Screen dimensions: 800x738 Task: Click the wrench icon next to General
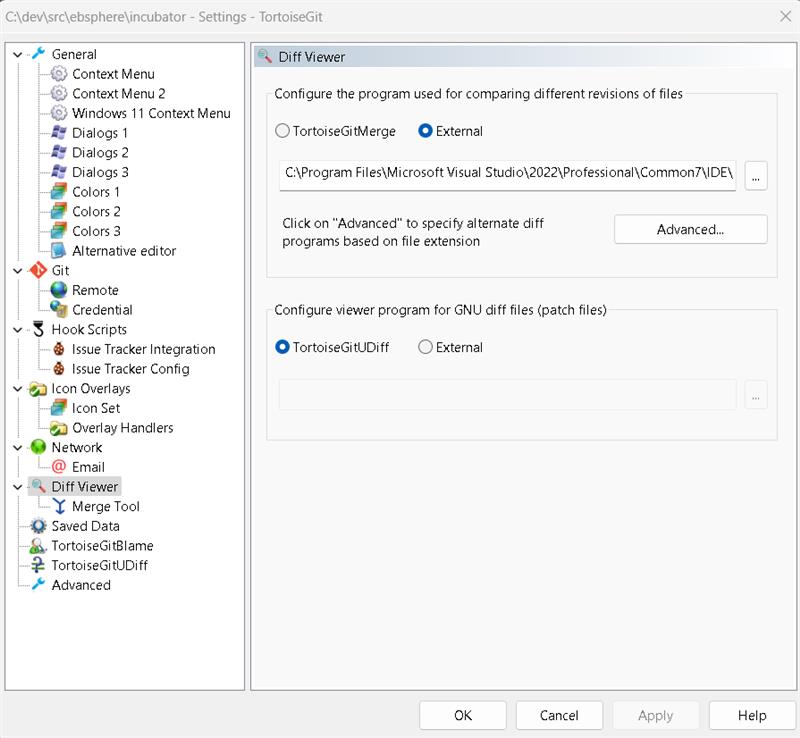(x=39, y=54)
